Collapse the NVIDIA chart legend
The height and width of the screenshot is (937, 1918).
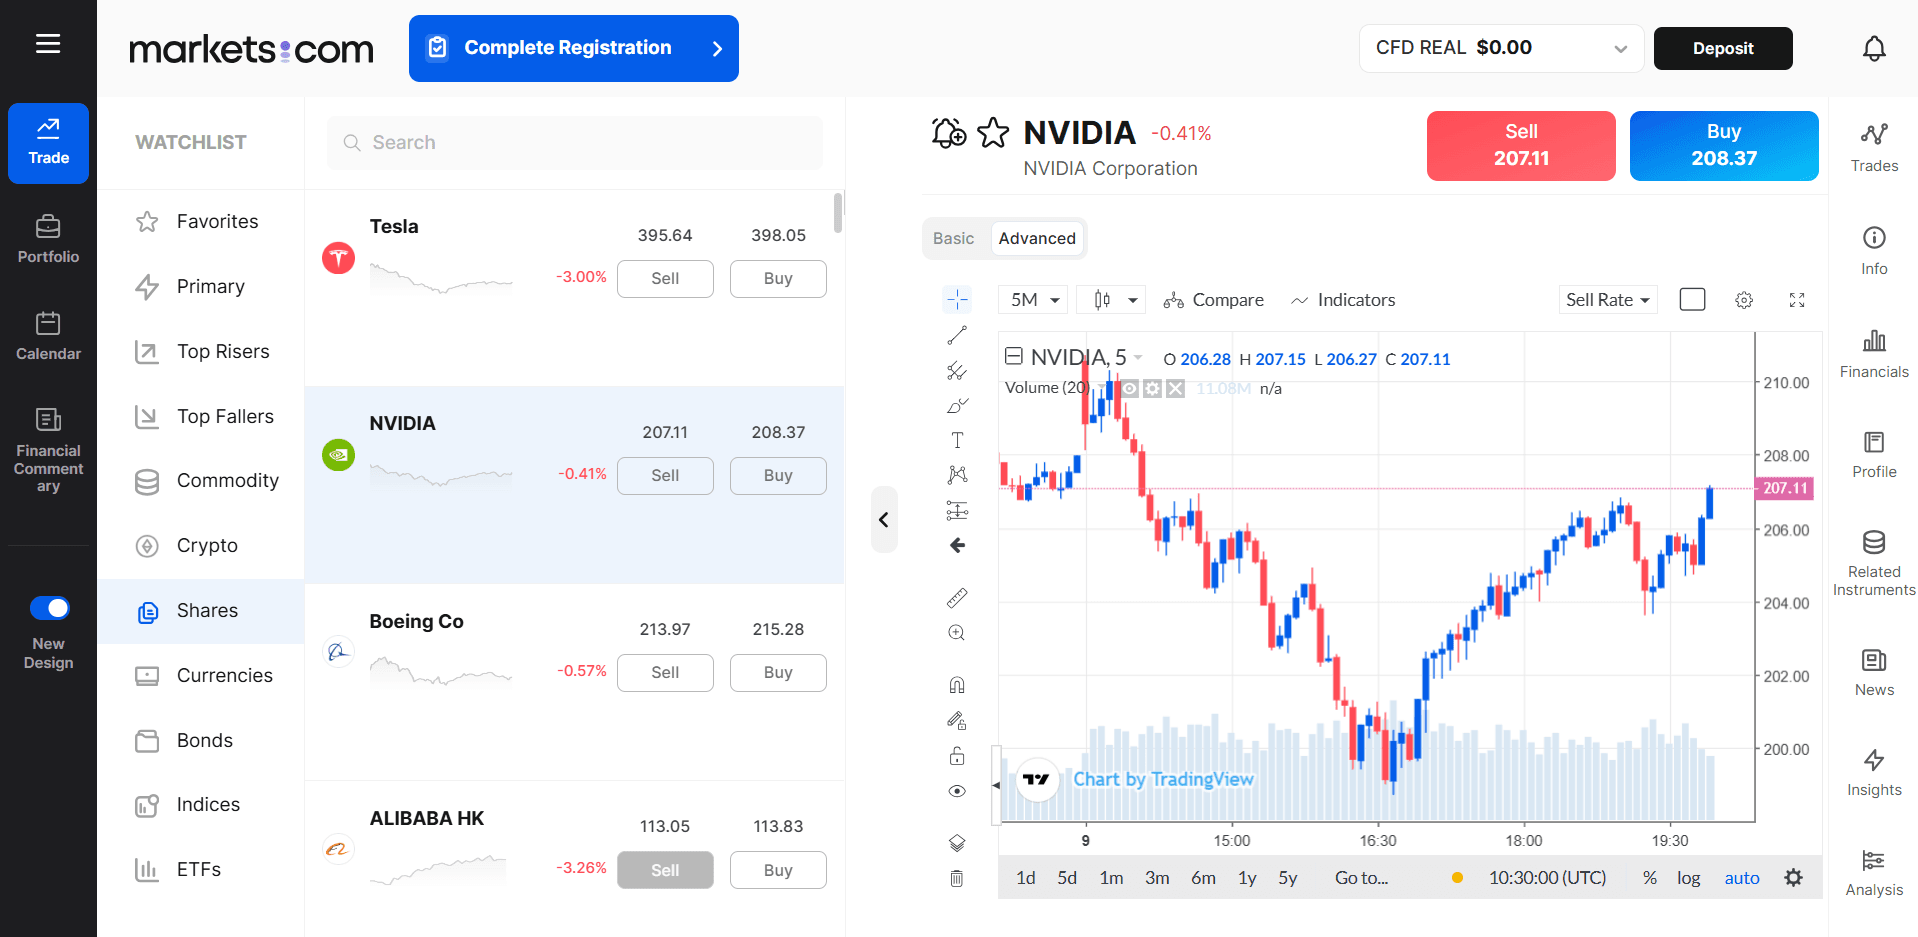click(x=1013, y=356)
